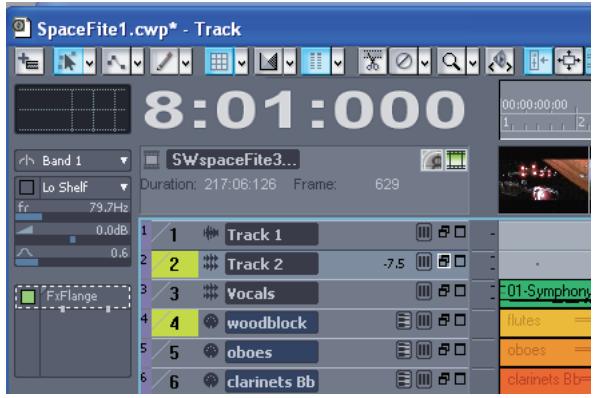596x398 pixels.
Task: Toggle the green FxFlange power button
Action: (x=28, y=297)
